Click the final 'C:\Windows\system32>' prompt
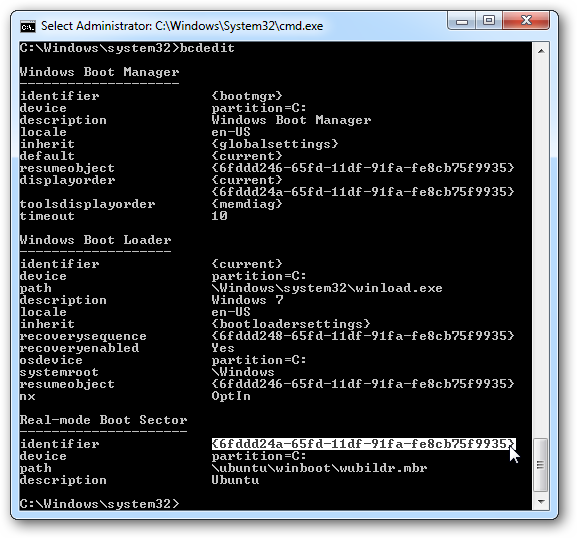The width and height of the screenshot is (577, 538). [100, 504]
